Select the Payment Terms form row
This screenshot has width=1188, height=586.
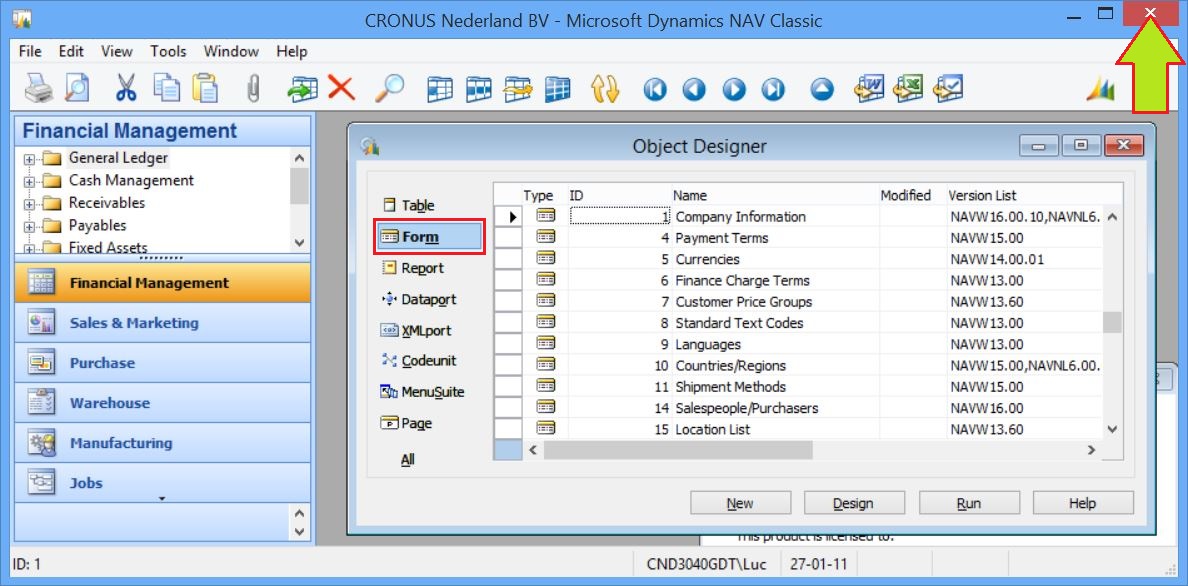point(798,238)
